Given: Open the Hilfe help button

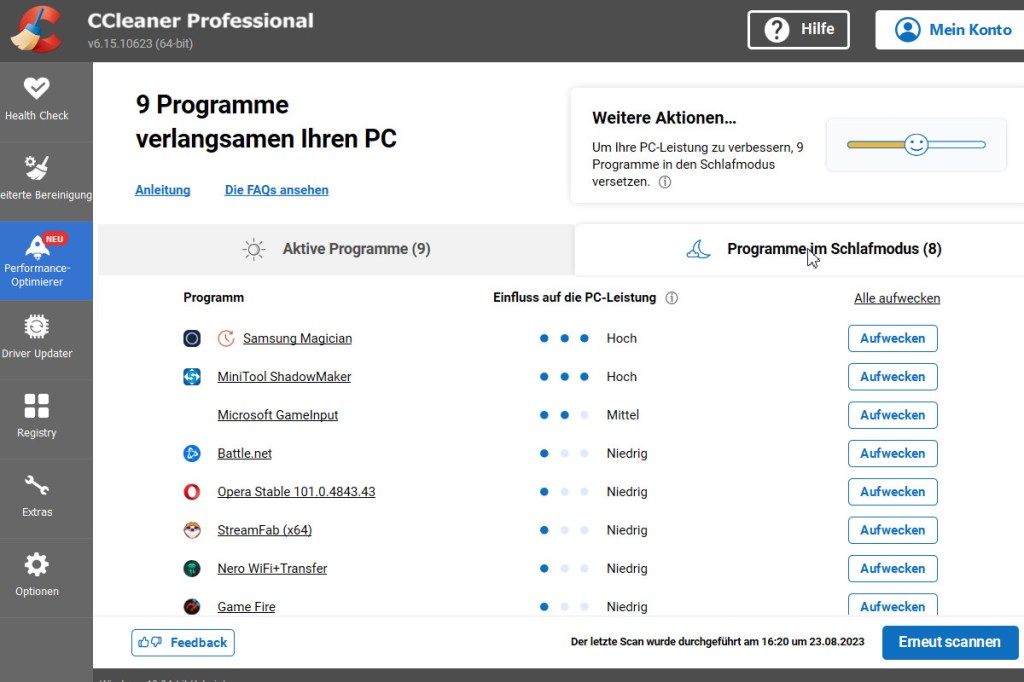Looking at the screenshot, I should (x=798, y=29).
